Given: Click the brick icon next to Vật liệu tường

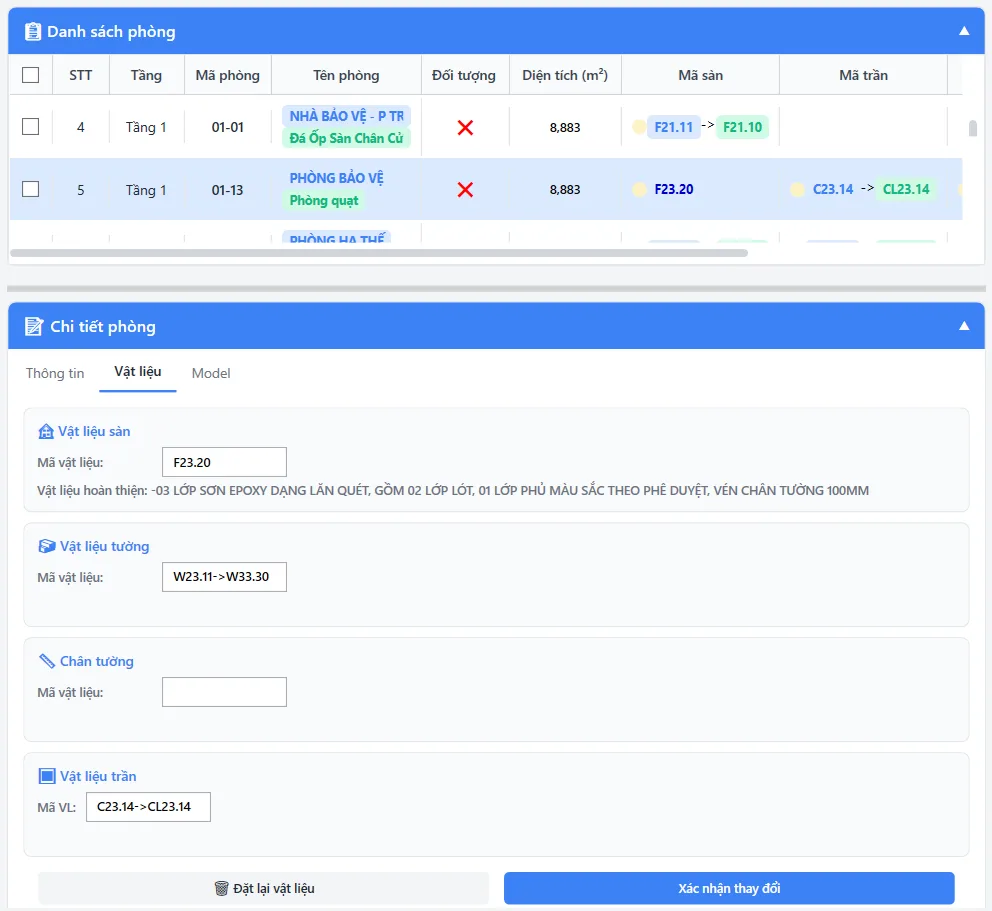Looking at the screenshot, I should point(47,546).
